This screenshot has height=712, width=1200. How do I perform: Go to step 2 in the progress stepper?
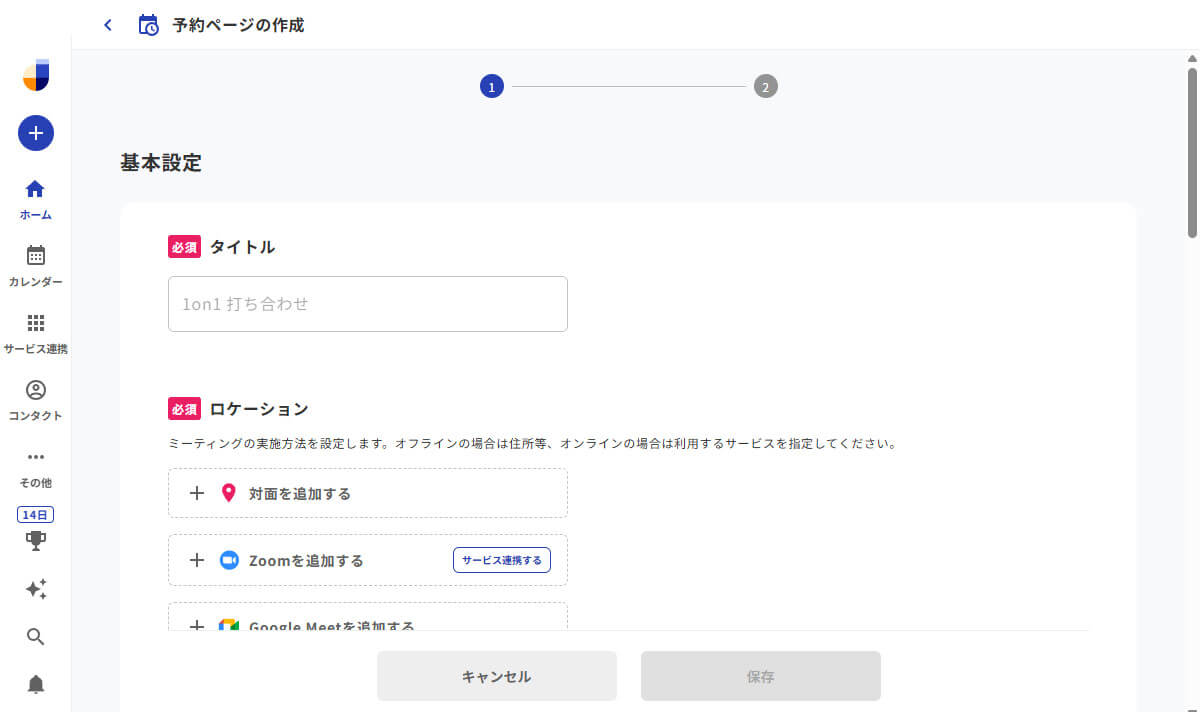click(x=766, y=86)
